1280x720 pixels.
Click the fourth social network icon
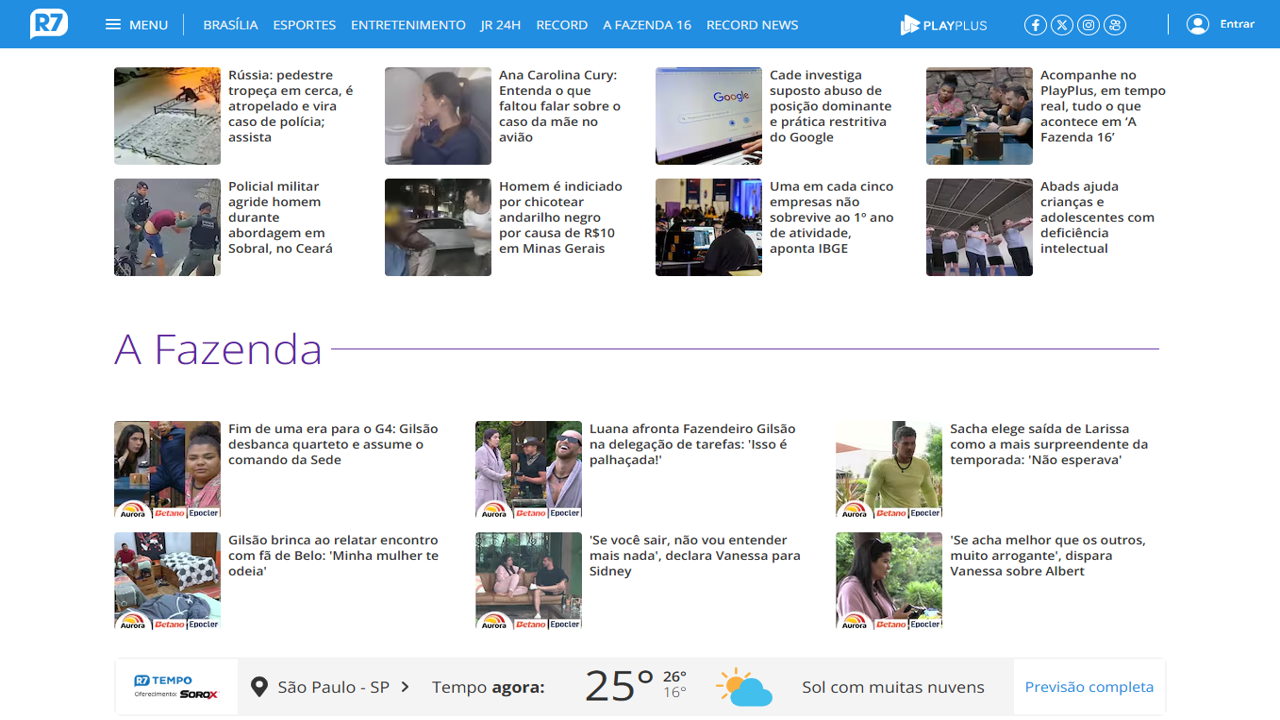(x=1115, y=25)
